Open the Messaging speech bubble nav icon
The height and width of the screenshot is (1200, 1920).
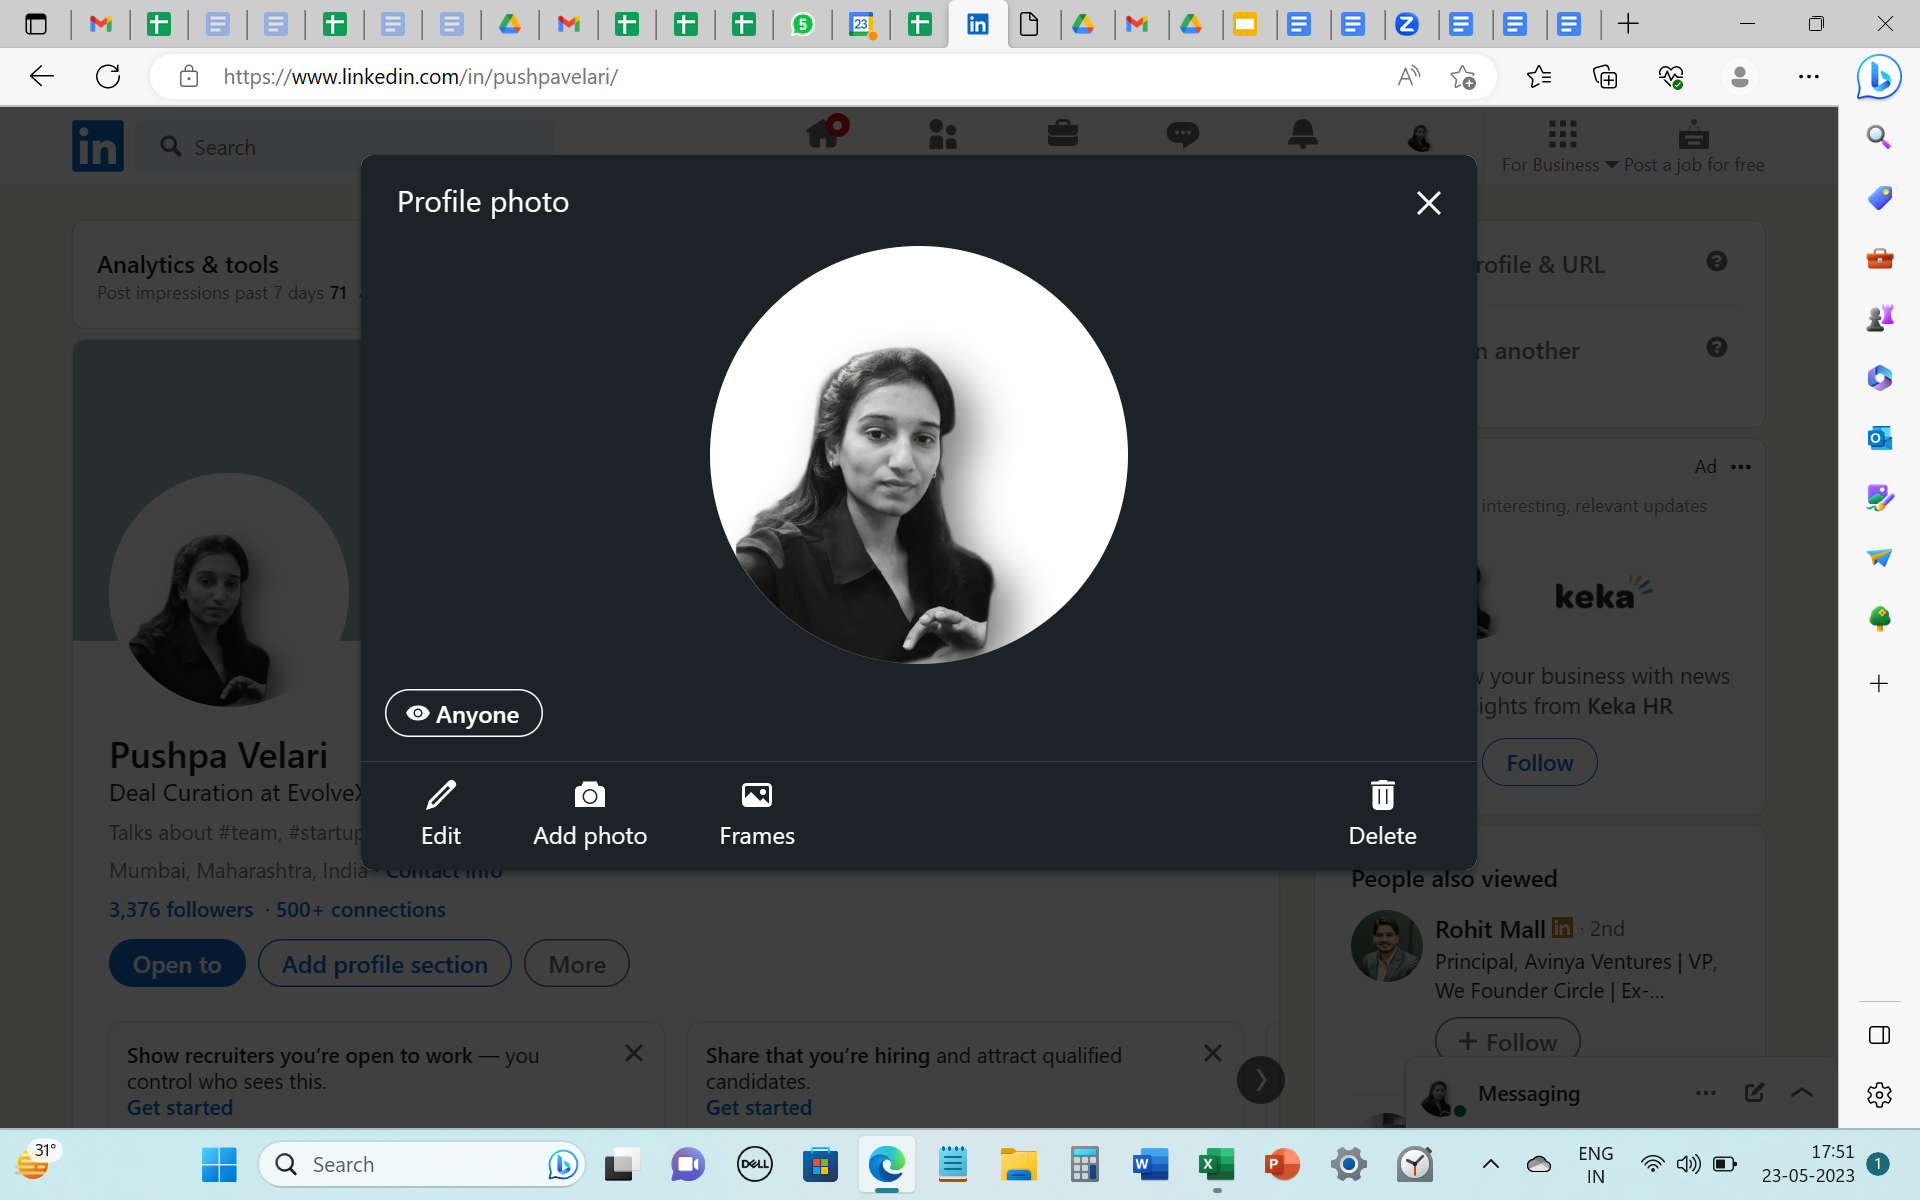[1183, 134]
